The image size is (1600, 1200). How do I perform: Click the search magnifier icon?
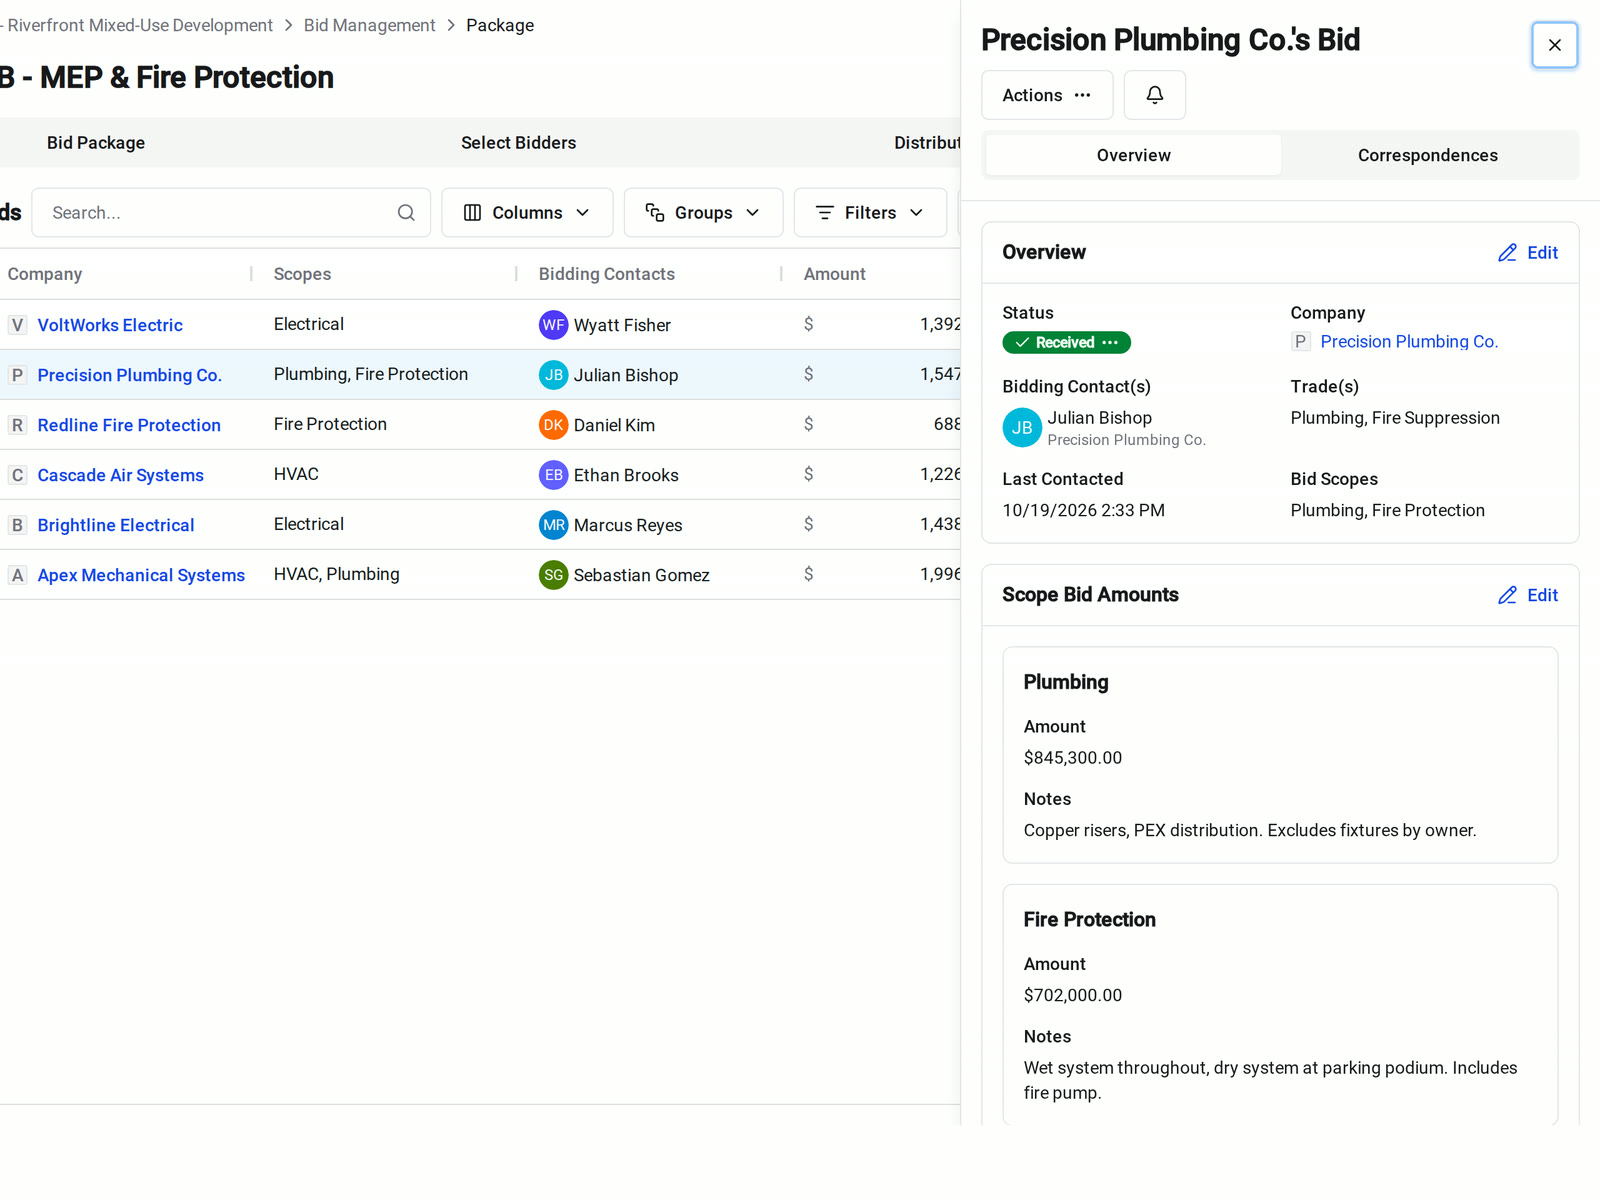click(406, 213)
